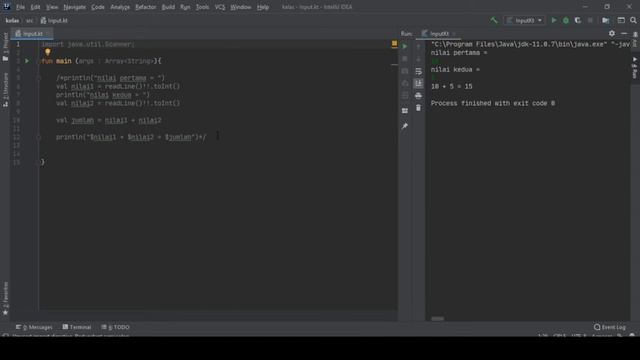
Task: Open the VCS menu
Action: 220,7
